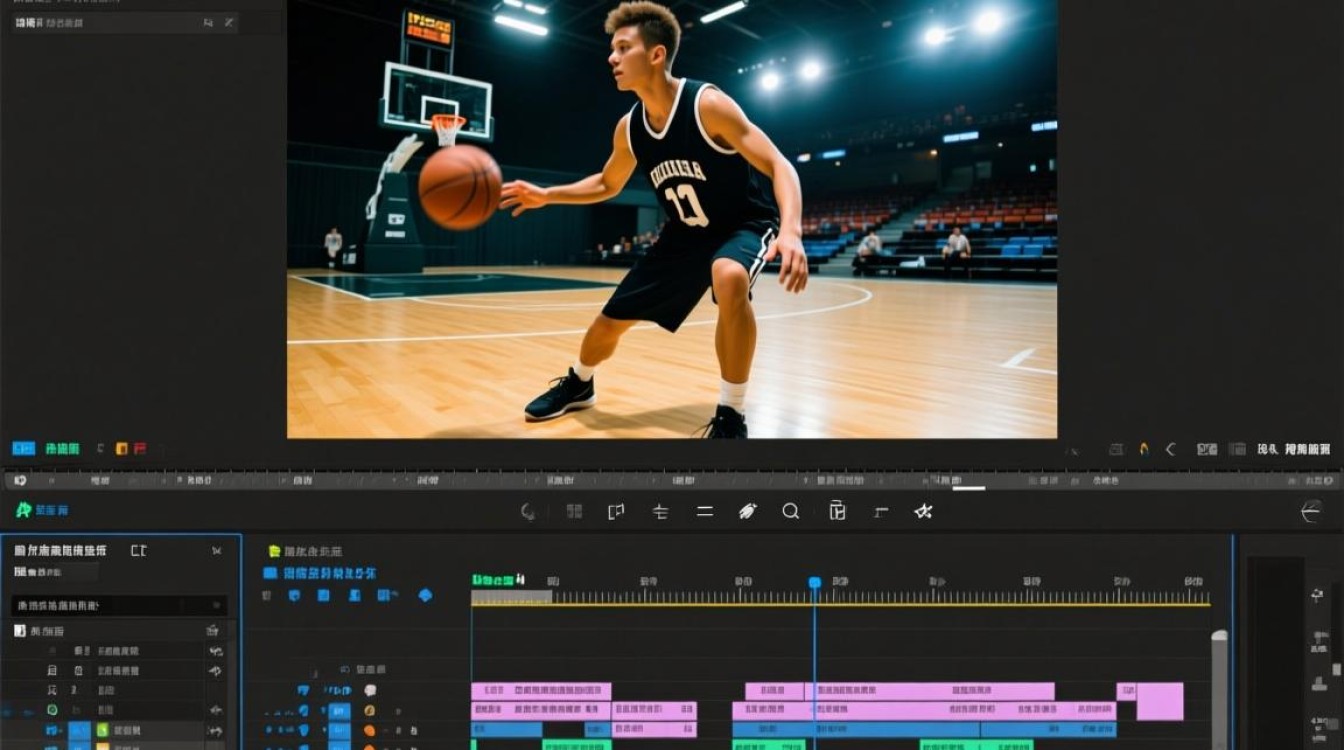Viewport: 1344px width, 750px height.
Task: Click the magnifier zoom tool in center toolbar
Action: tap(790, 511)
